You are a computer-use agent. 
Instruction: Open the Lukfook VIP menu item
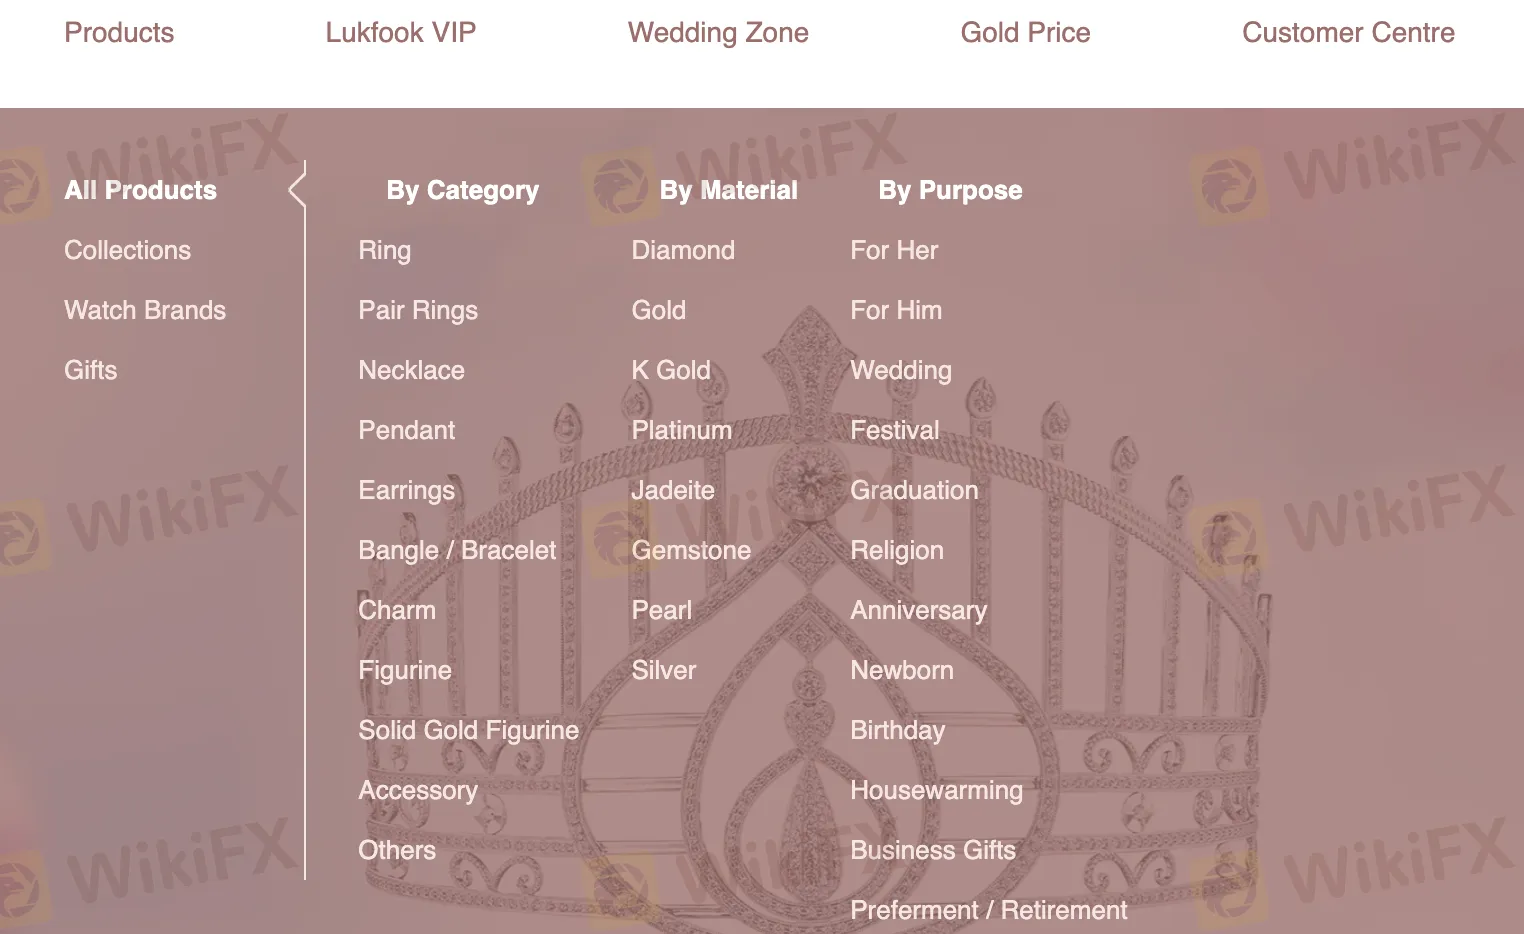tap(400, 32)
